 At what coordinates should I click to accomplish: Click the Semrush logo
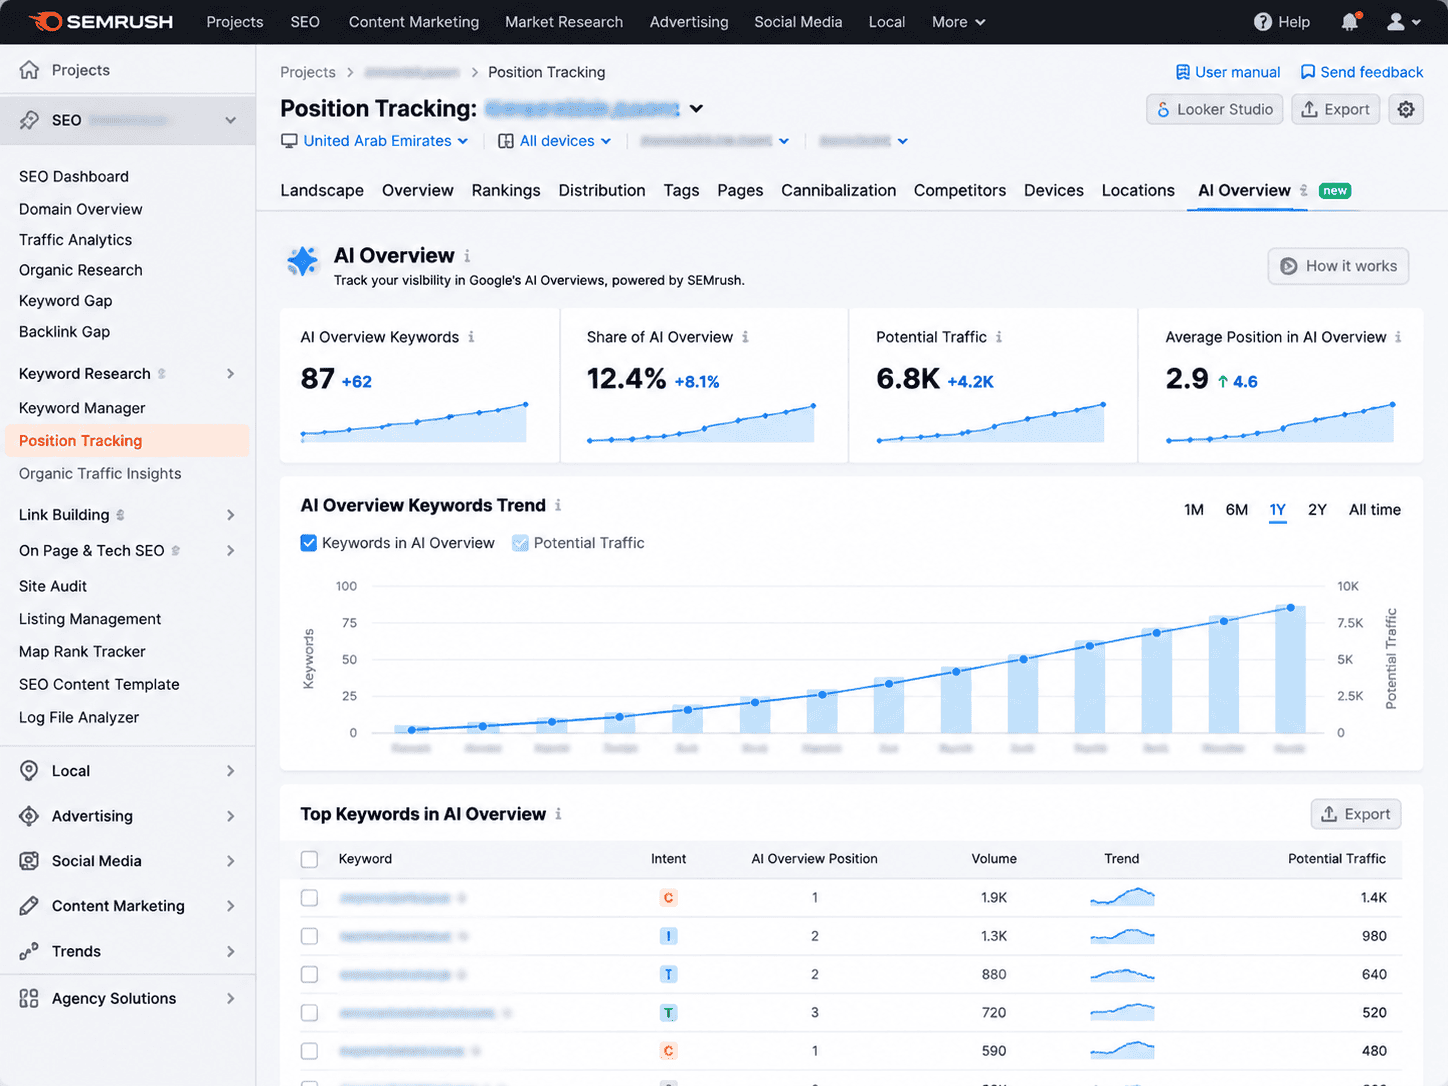tap(100, 21)
